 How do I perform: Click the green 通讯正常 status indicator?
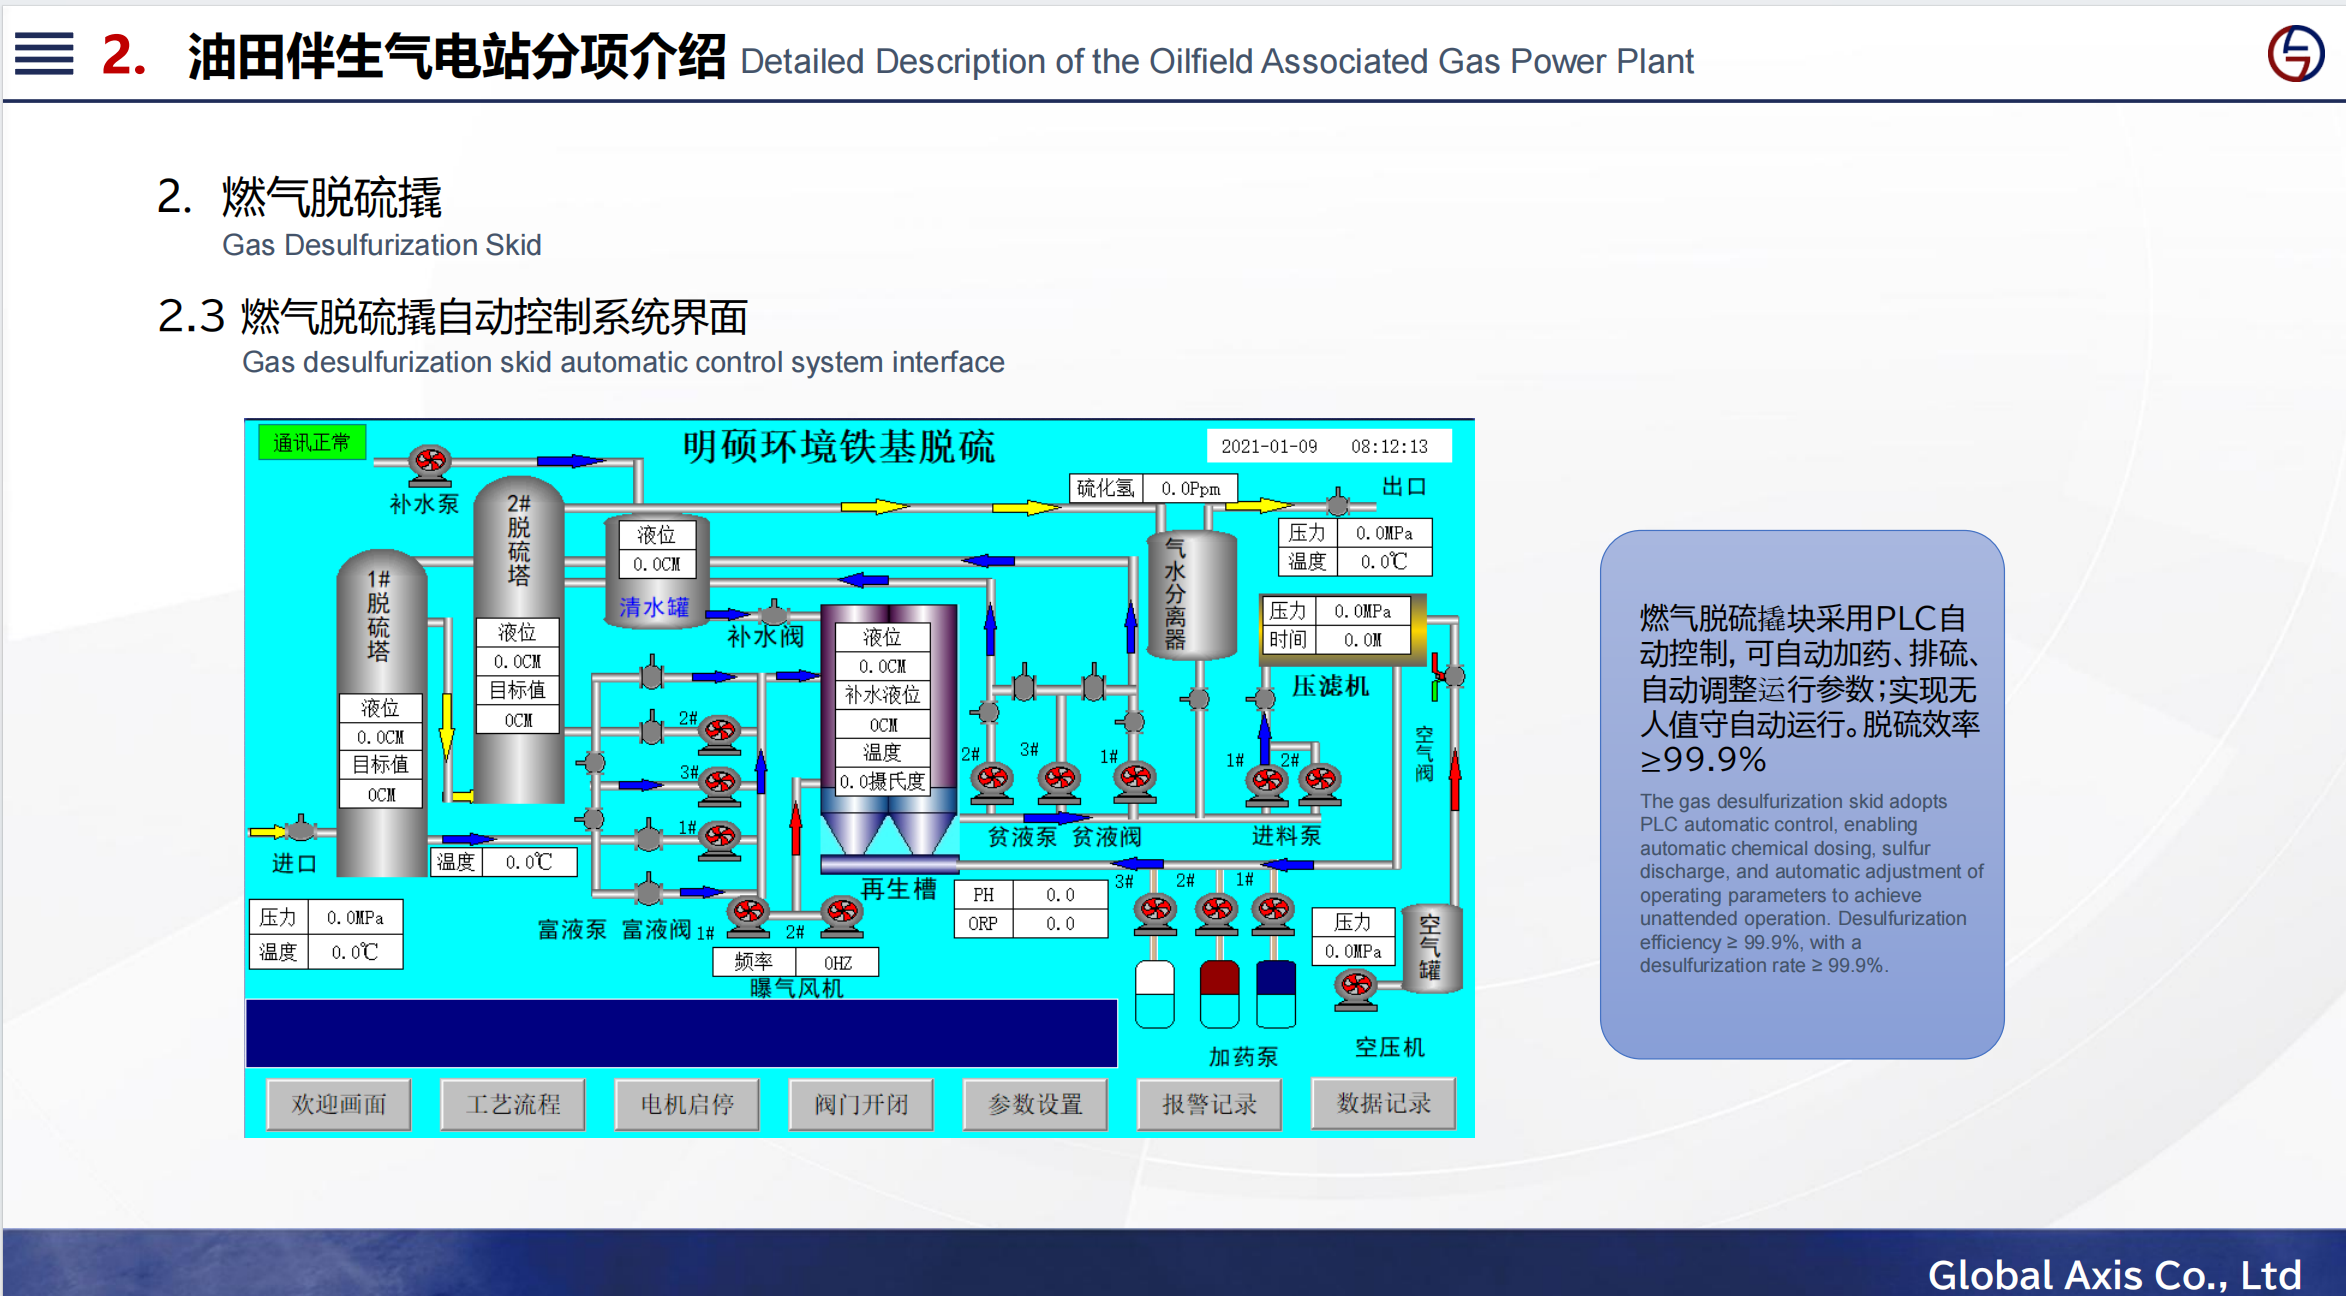(x=312, y=443)
